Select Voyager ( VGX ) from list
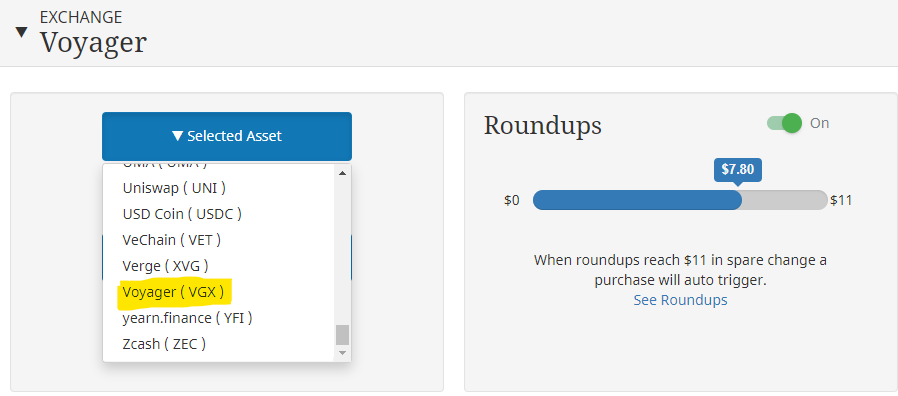The height and width of the screenshot is (396, 898). click(x=173, y=292)
